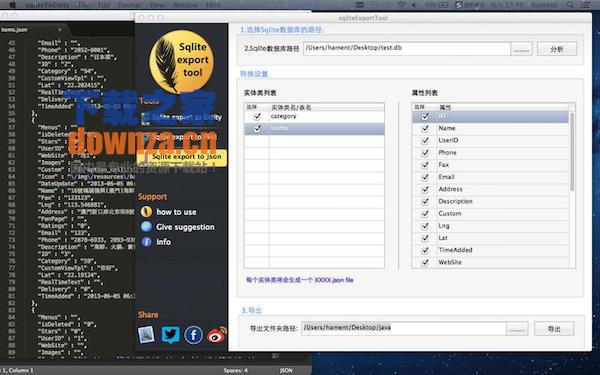Image resolution: width=600 pixels, height=375 pixels.
Task: Click the Give suggestion chat icon
Action: point(146,227)
